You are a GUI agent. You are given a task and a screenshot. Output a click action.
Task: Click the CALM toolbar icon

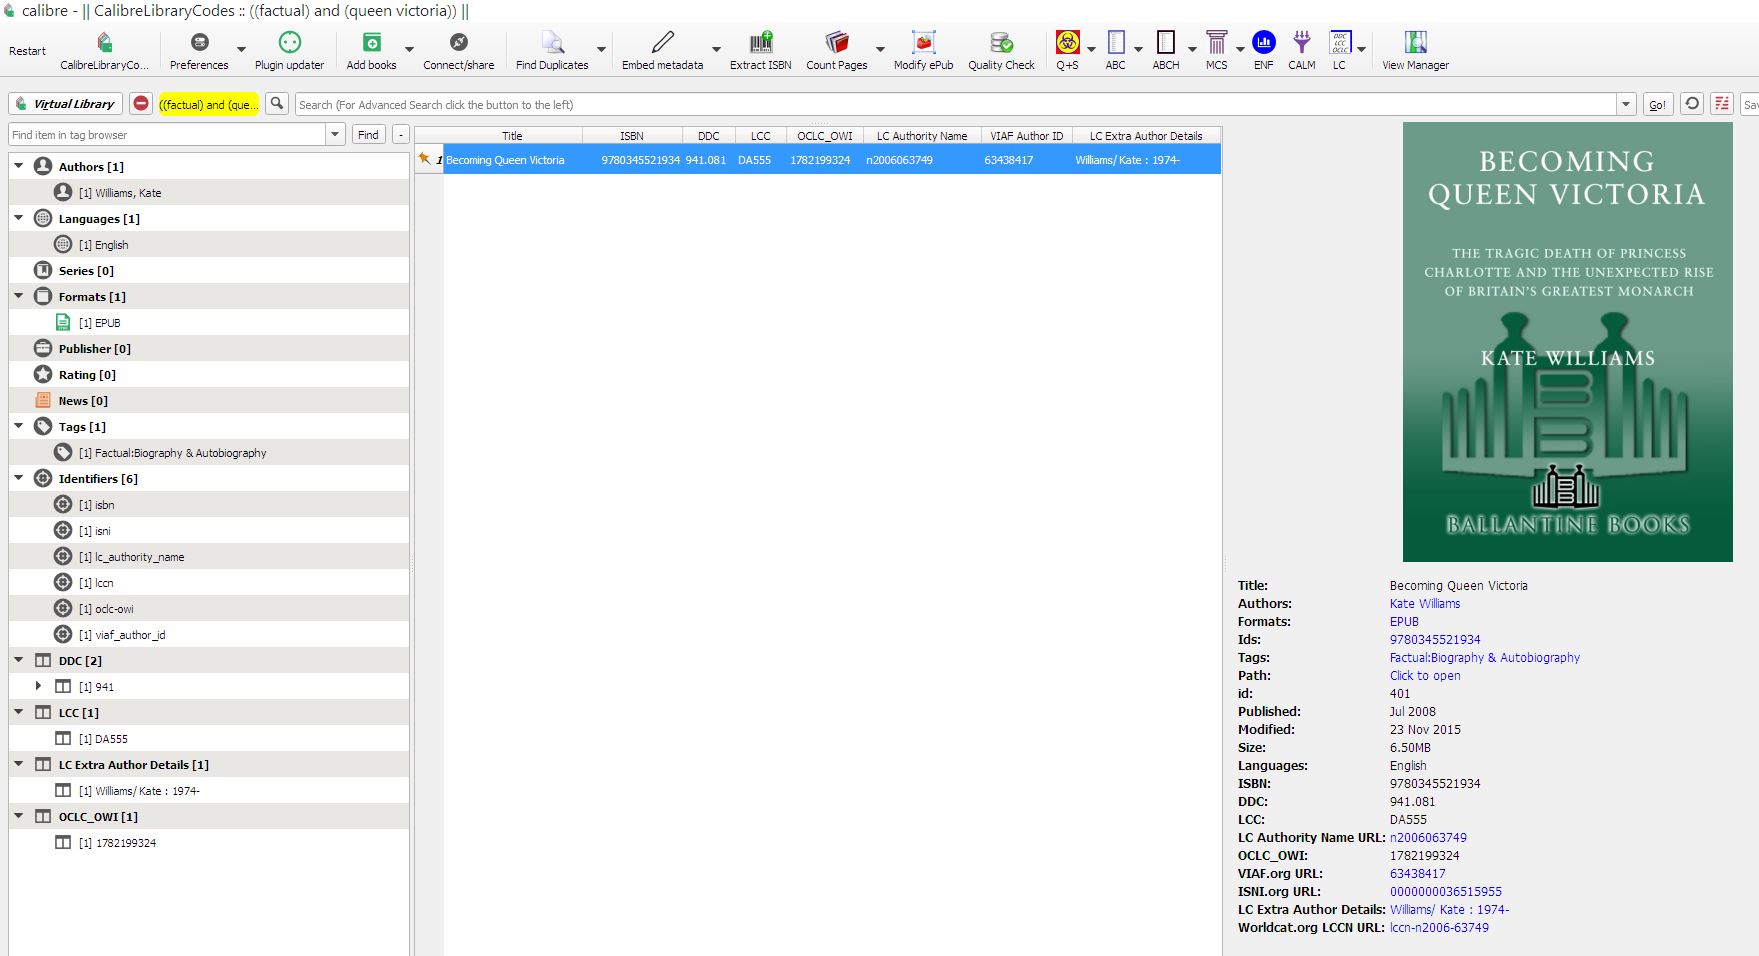[x=1301, y=43]
